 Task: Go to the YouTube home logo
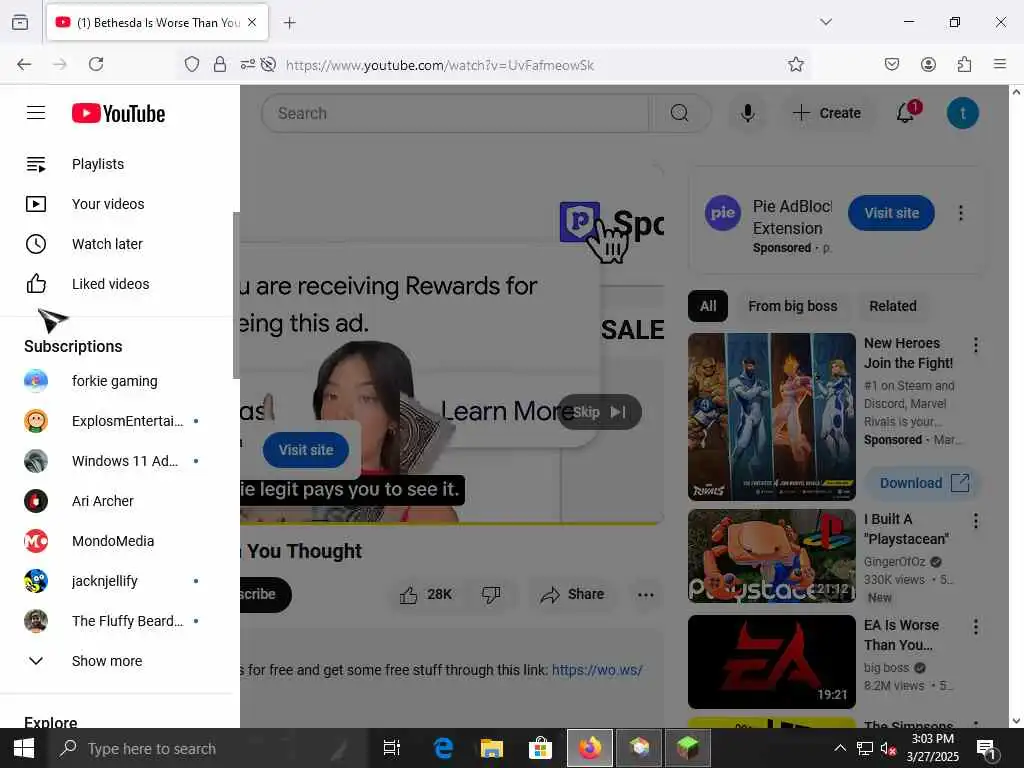click(118, 113)
